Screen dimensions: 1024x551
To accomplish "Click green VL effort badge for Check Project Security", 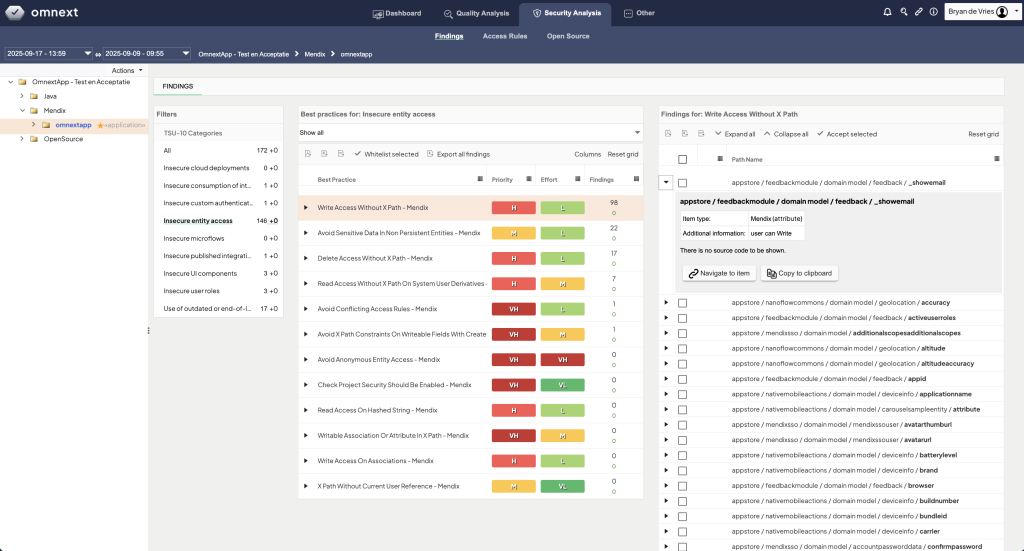I will [x=562, y=385].
